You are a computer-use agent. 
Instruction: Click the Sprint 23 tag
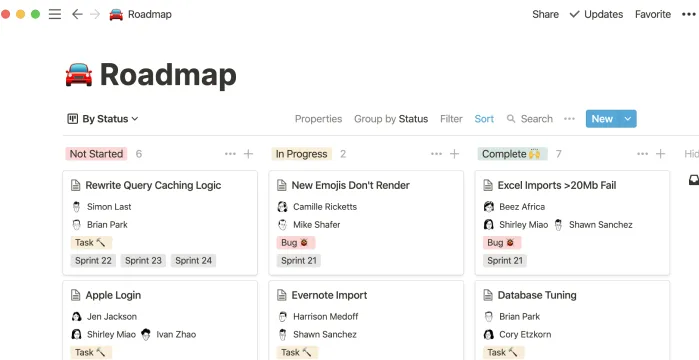click(143, 261)
